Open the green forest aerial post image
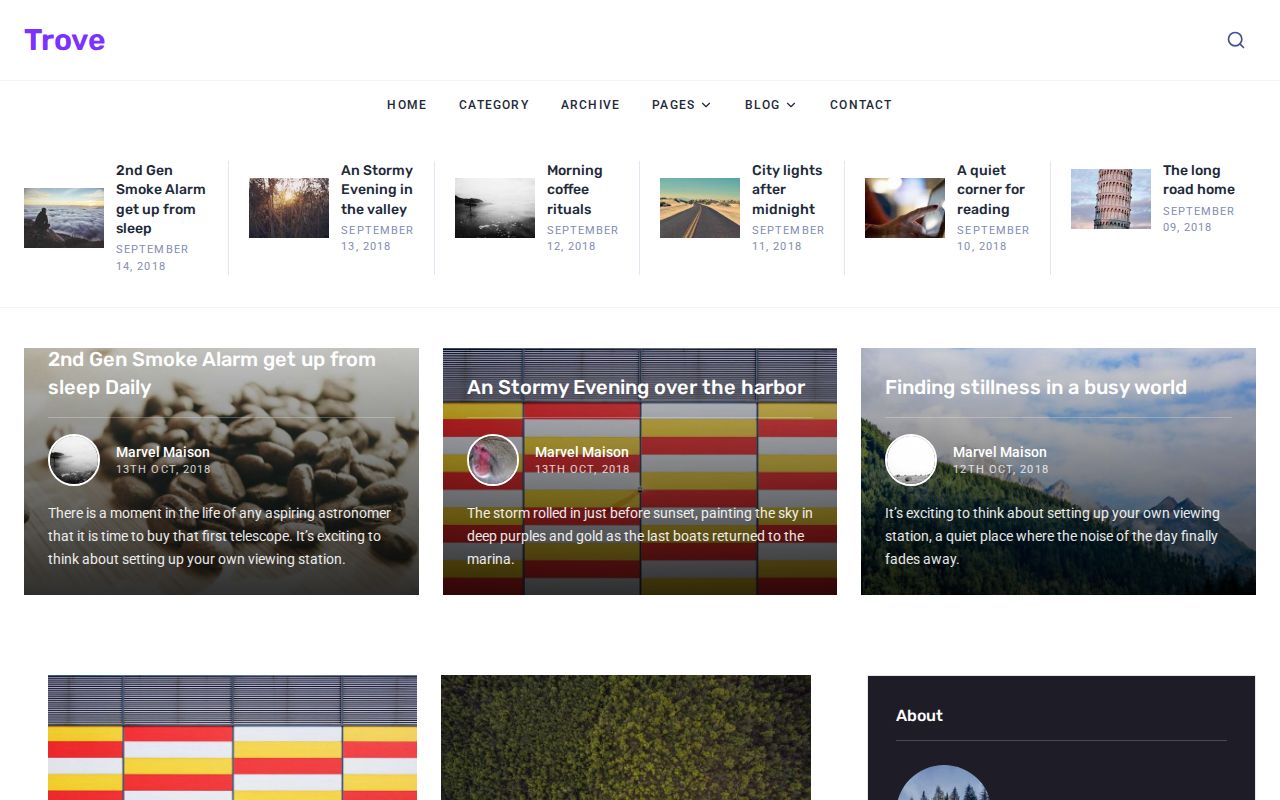The image size is (1280, 800). (x=626, y=738)
